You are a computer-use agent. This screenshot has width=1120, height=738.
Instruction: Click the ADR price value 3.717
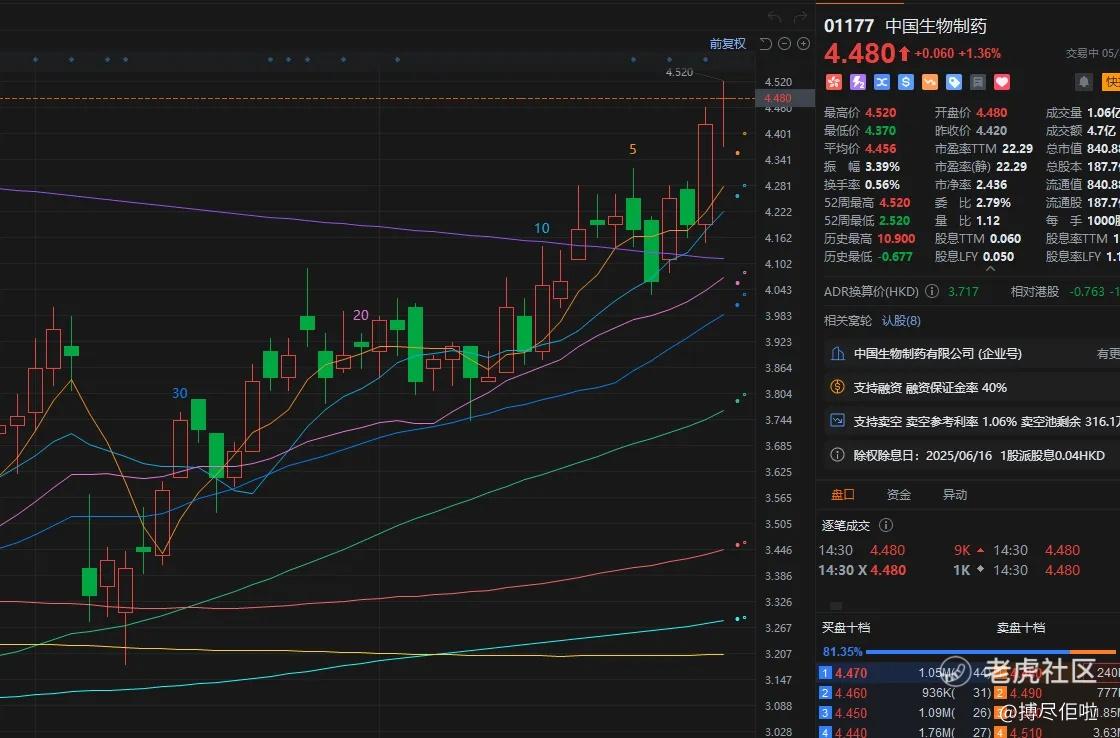point(963,291)
